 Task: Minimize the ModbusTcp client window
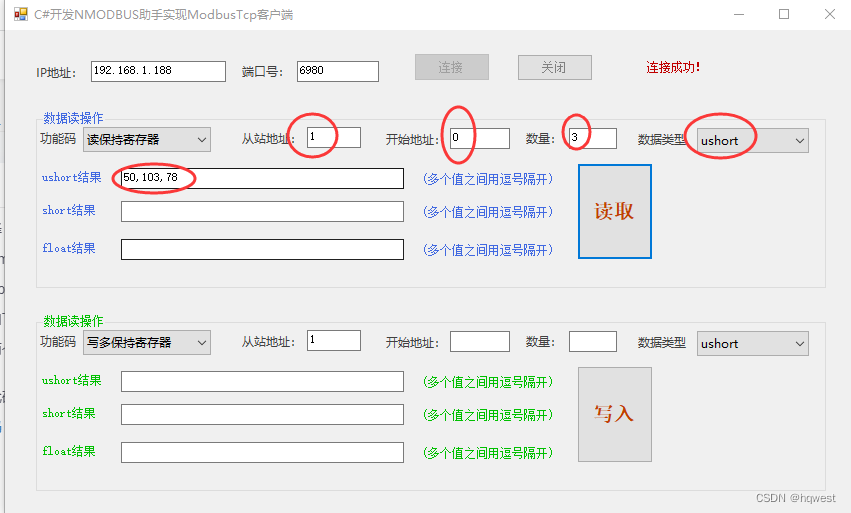(x=739, y=14)
